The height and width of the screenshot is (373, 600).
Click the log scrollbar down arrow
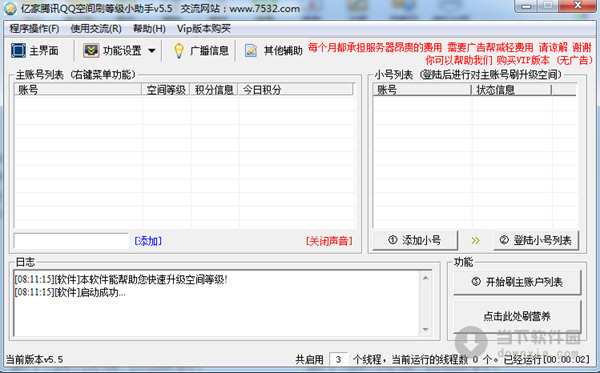[x=426, y=329]
